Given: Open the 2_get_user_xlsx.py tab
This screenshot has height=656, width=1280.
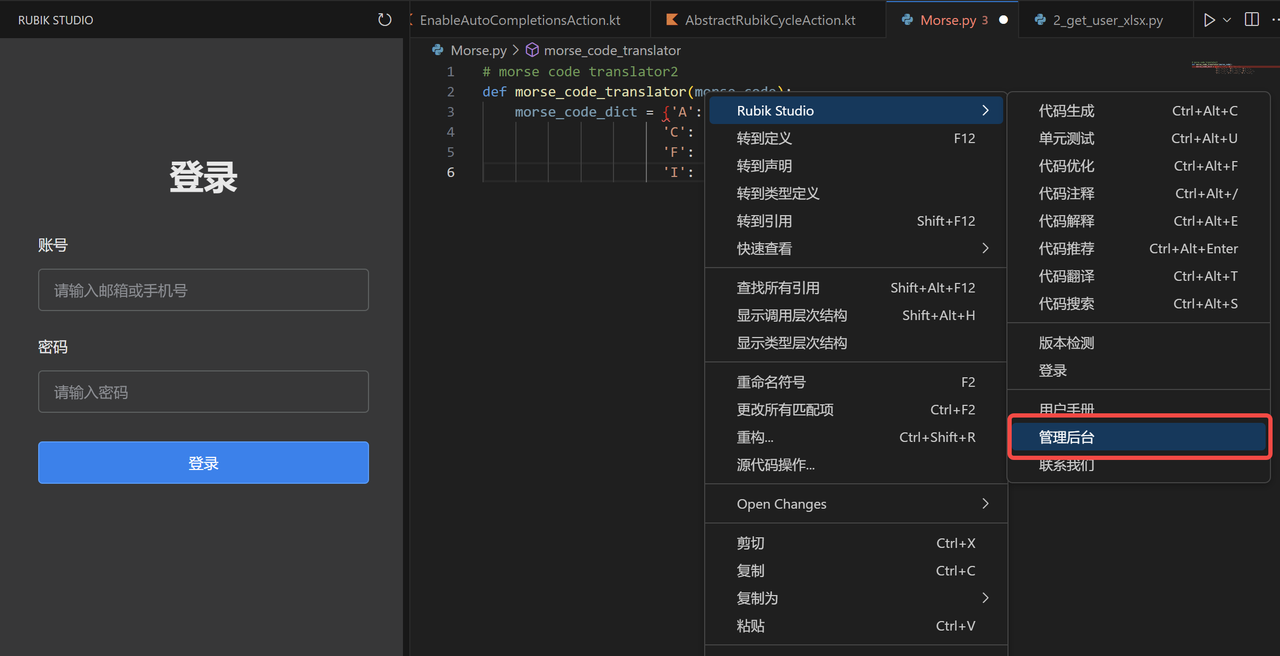Looking at the screenshot, I should point(1108,20).
